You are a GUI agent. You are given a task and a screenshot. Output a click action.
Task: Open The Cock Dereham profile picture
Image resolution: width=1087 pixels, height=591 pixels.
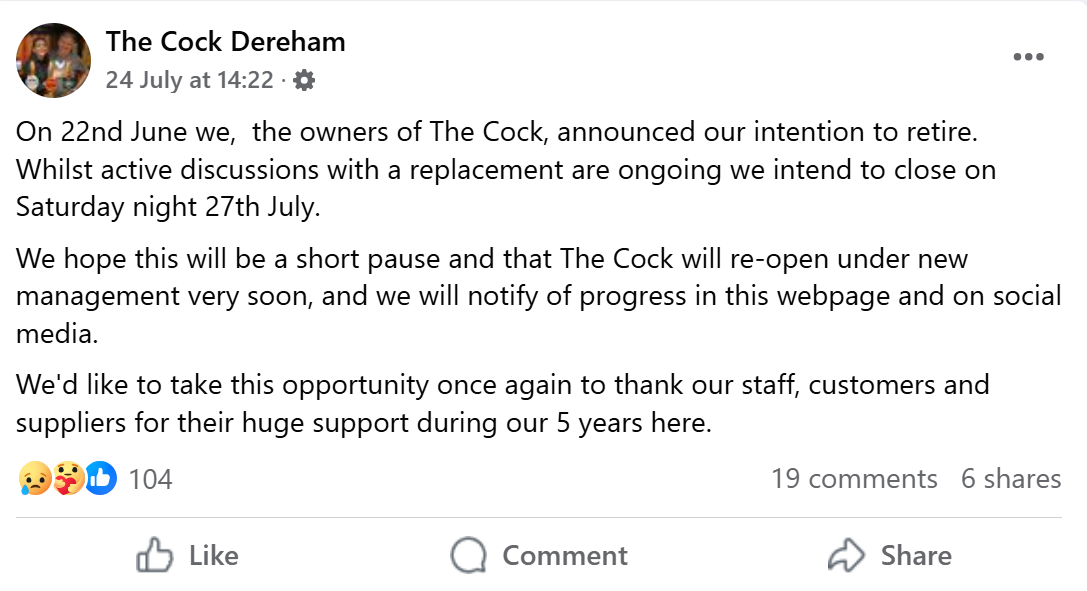54,60
